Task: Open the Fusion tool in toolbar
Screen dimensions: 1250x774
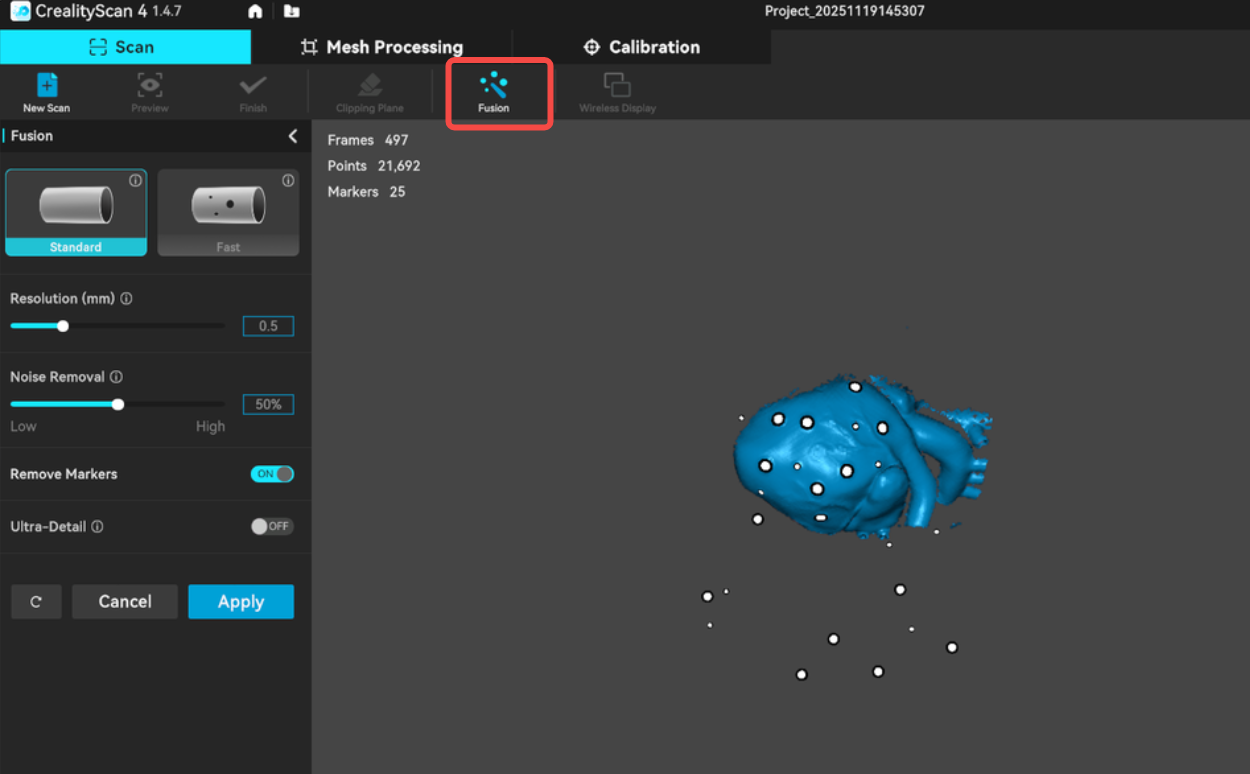Action: point(494,87)
